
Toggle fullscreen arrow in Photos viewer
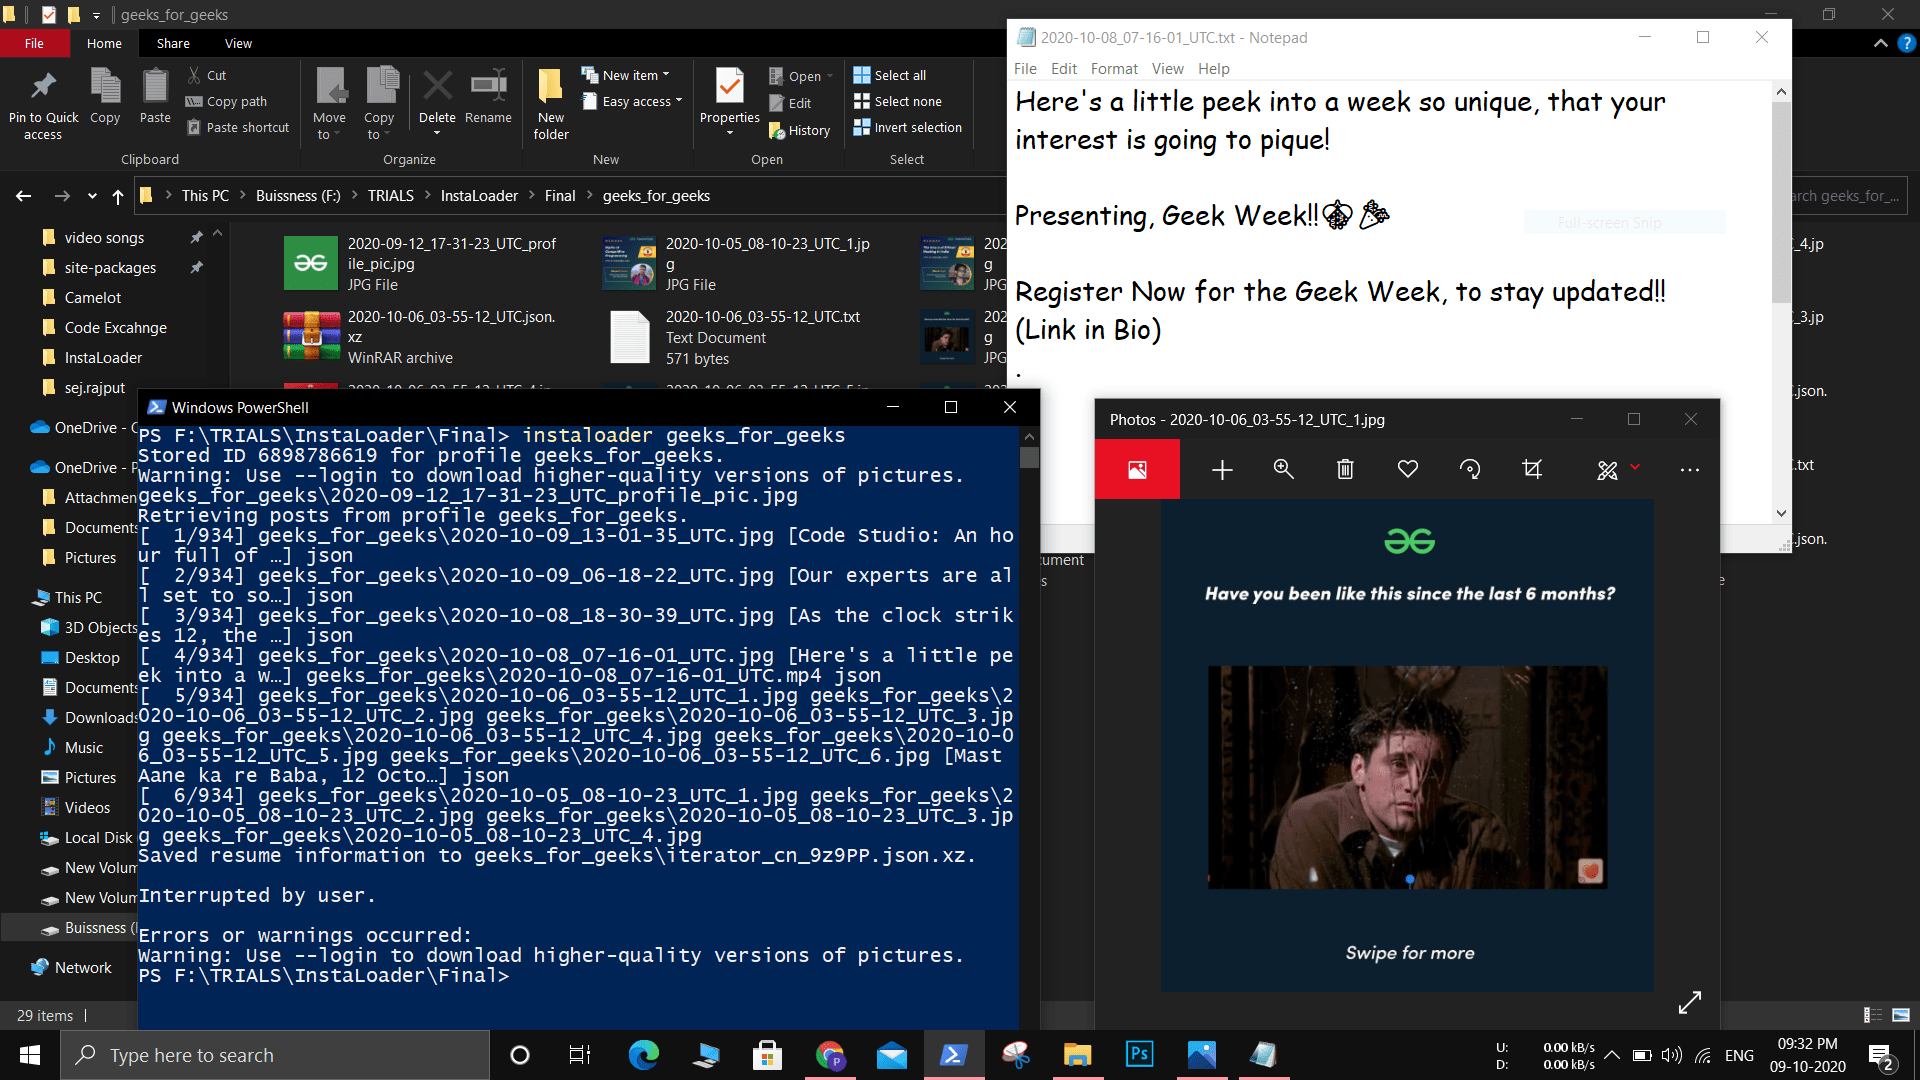point(1690,1002)
